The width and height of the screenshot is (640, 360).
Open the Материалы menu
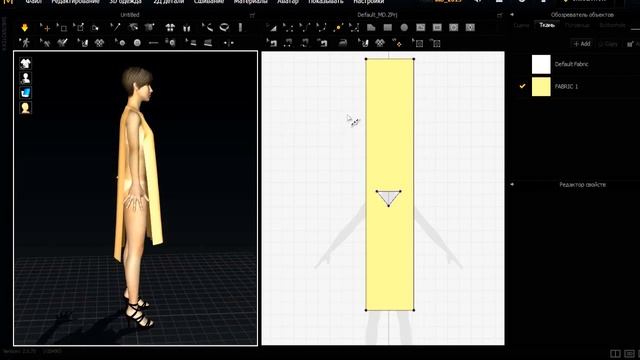(251, 2)
